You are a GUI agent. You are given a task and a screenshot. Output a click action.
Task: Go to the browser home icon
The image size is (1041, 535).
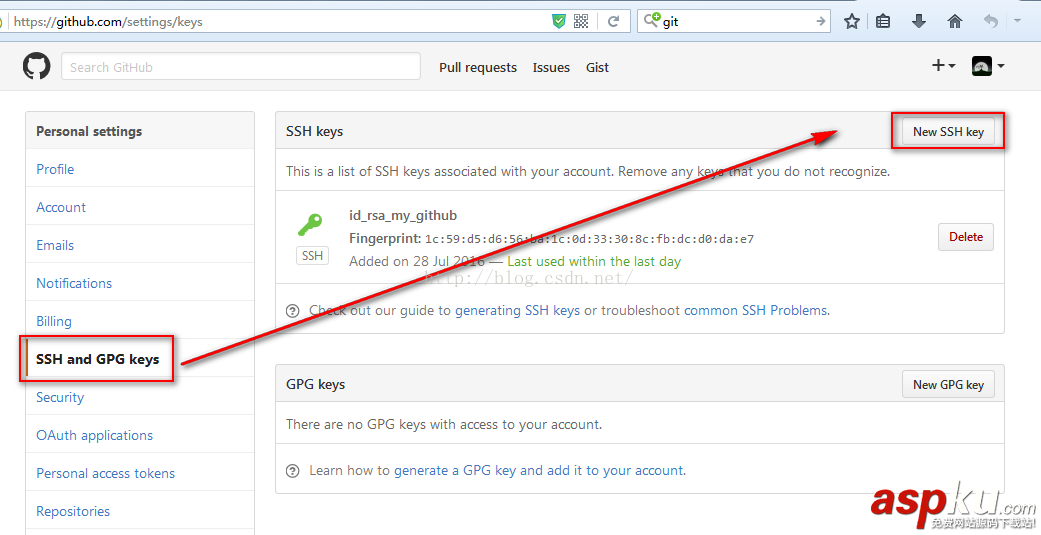click(x=955, y=21)
